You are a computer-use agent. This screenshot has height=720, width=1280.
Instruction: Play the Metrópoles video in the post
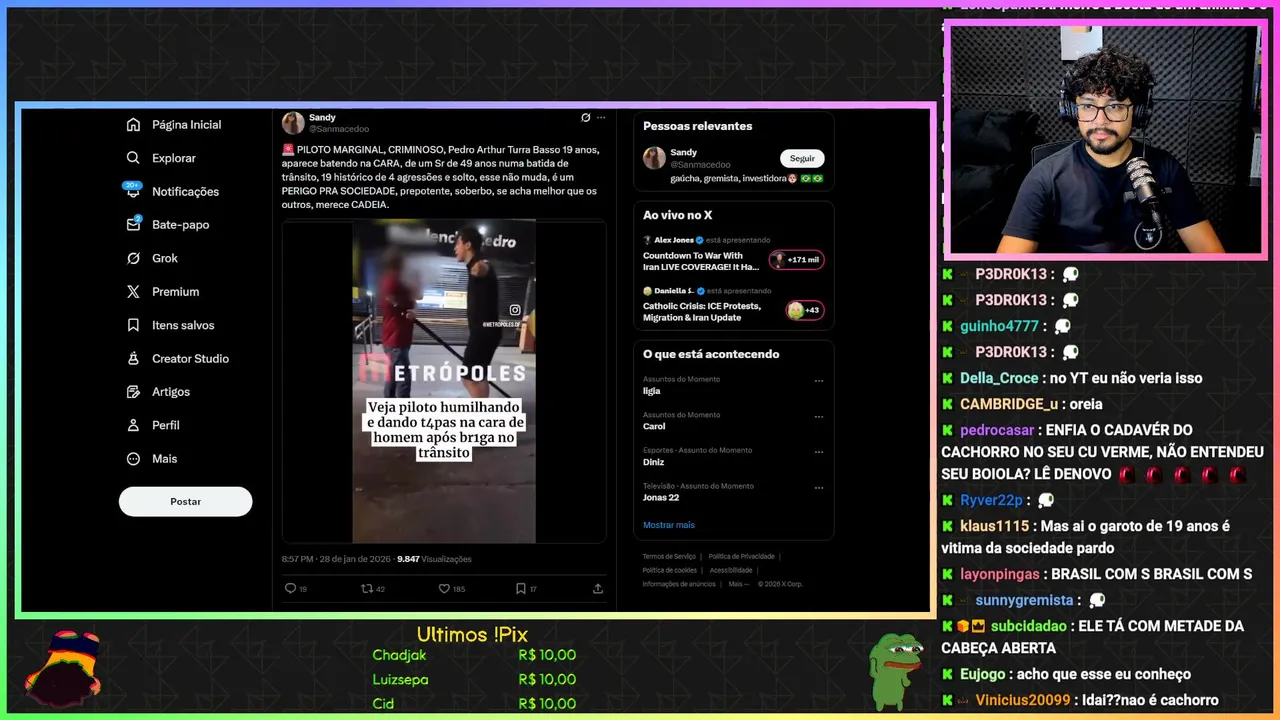(x=444, y=381)
